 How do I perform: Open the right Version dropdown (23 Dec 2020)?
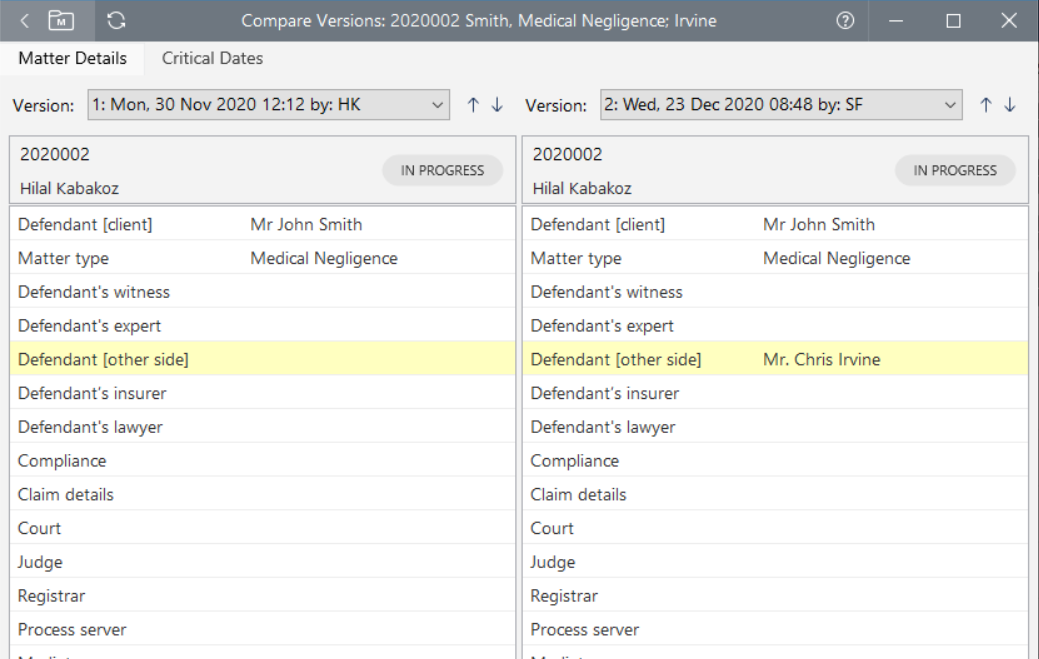pos(781,105)
